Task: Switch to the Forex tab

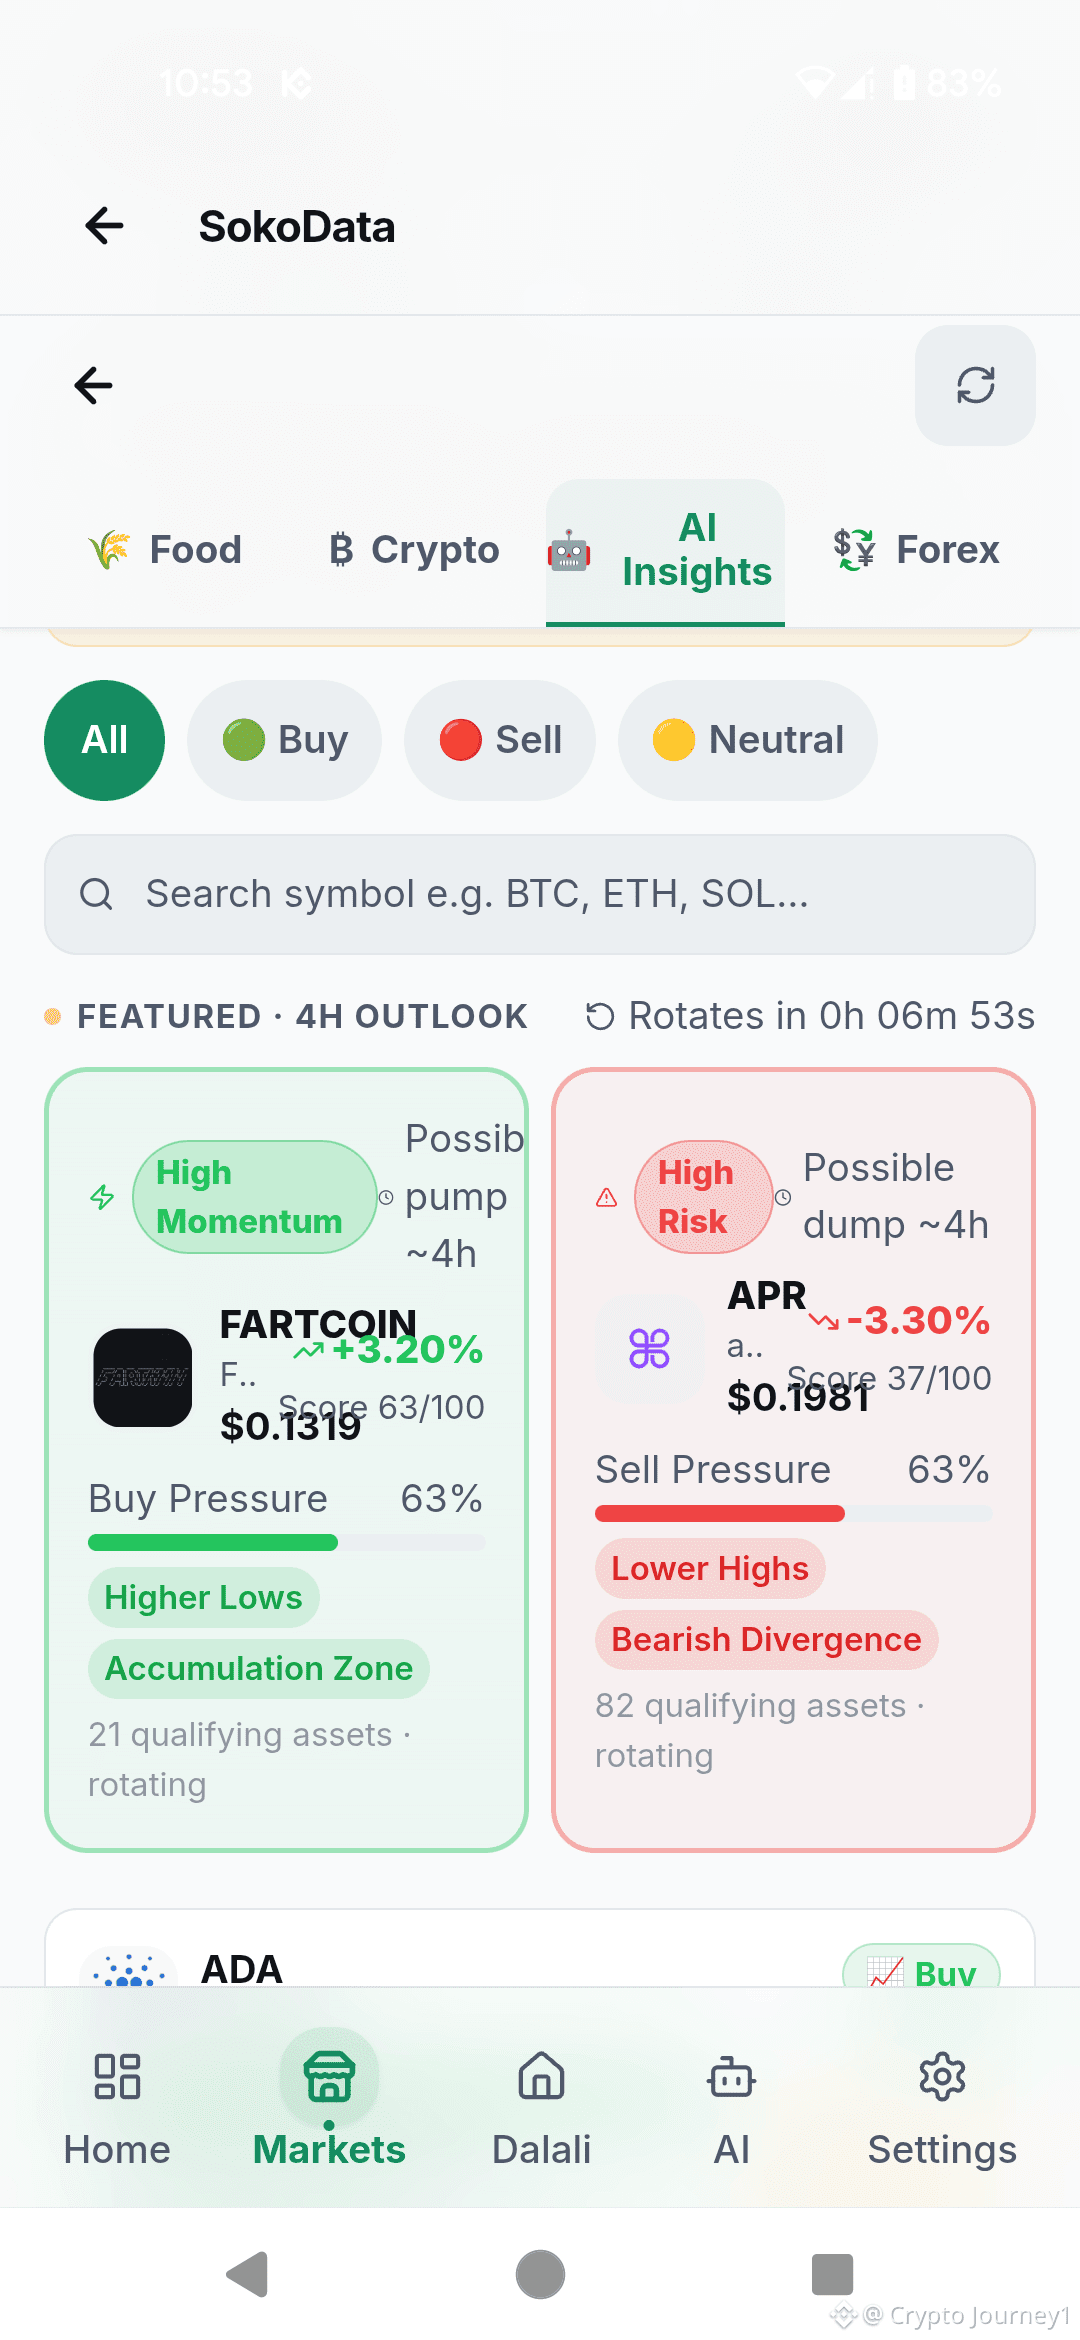Action: coord(916,550)
